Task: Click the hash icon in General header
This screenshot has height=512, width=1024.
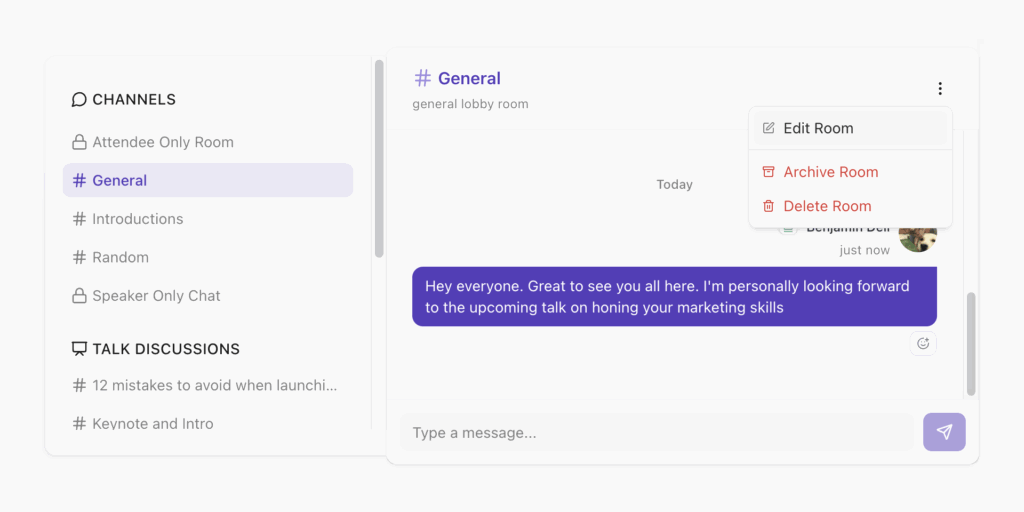Action: tap(423, 78)
